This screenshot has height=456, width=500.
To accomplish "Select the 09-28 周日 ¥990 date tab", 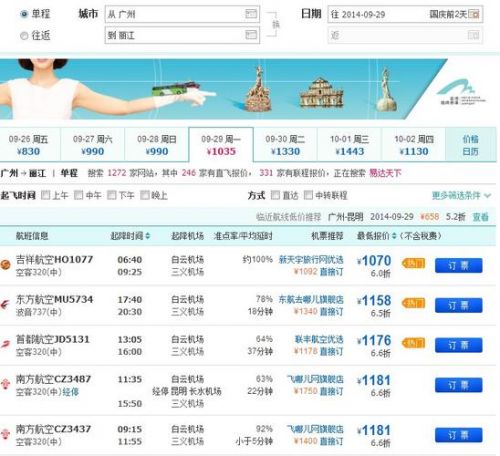I will click(157, 145).
